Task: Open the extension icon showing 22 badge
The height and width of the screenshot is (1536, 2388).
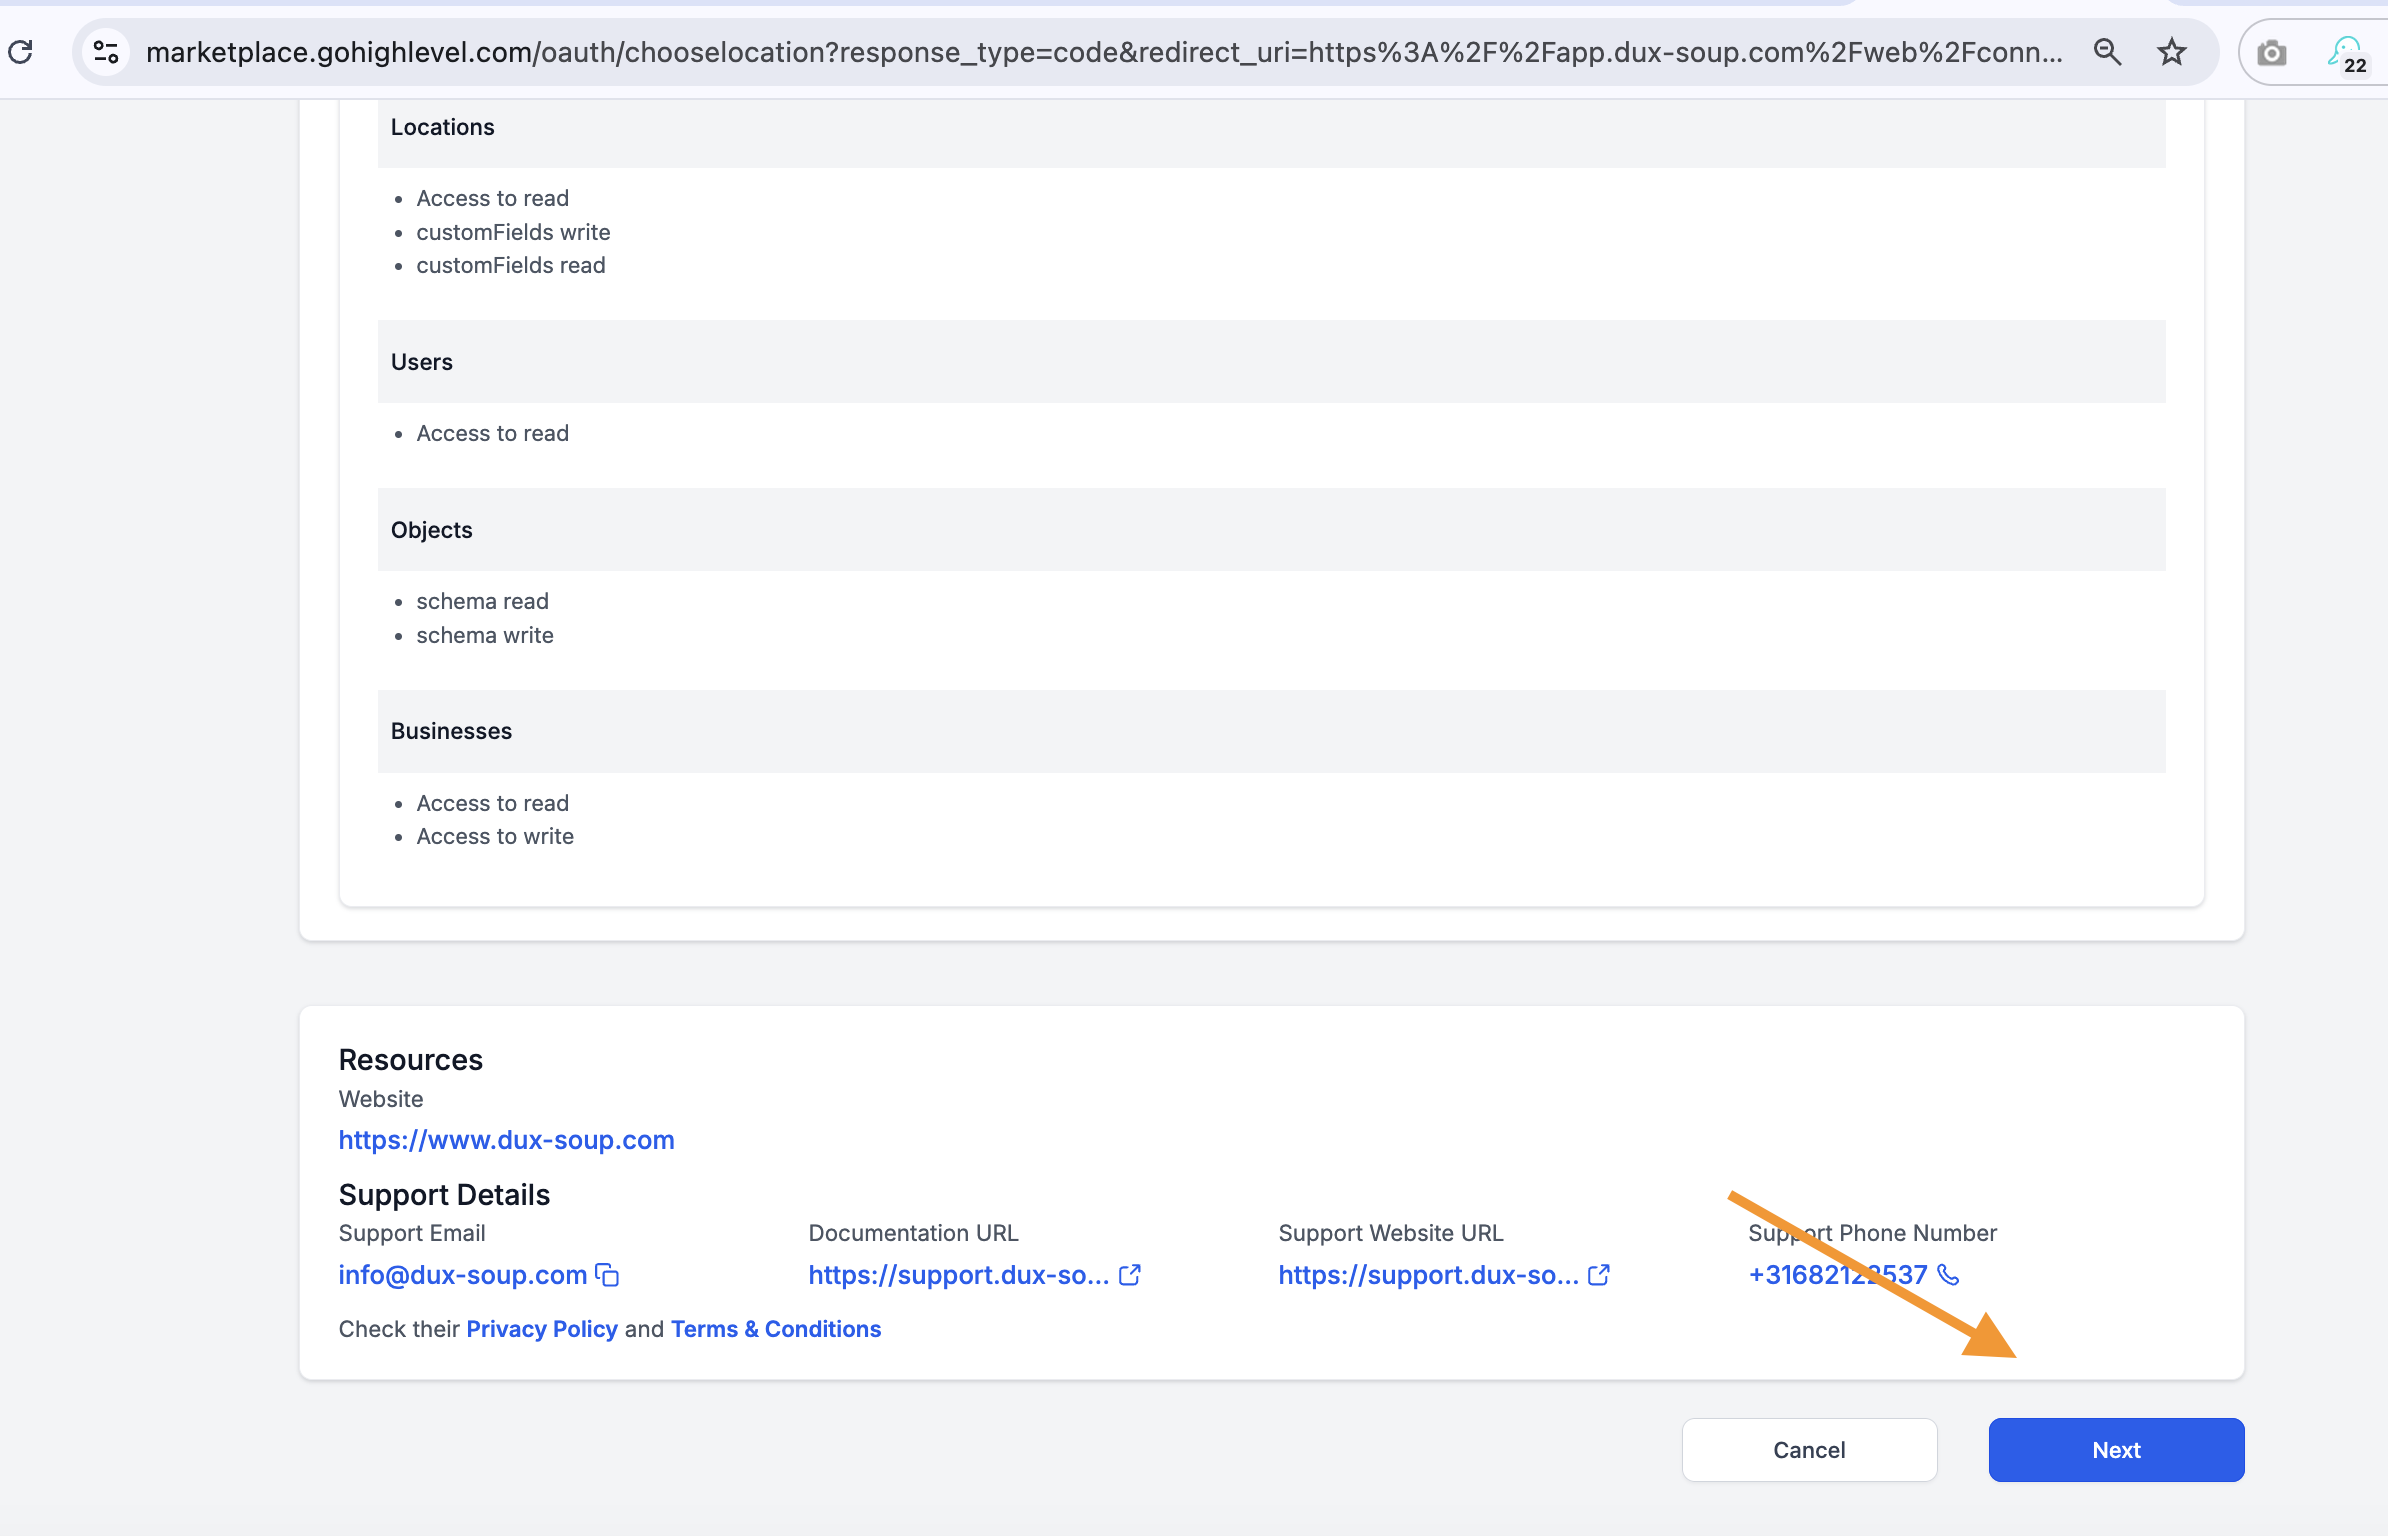Action: (2346, 53)
